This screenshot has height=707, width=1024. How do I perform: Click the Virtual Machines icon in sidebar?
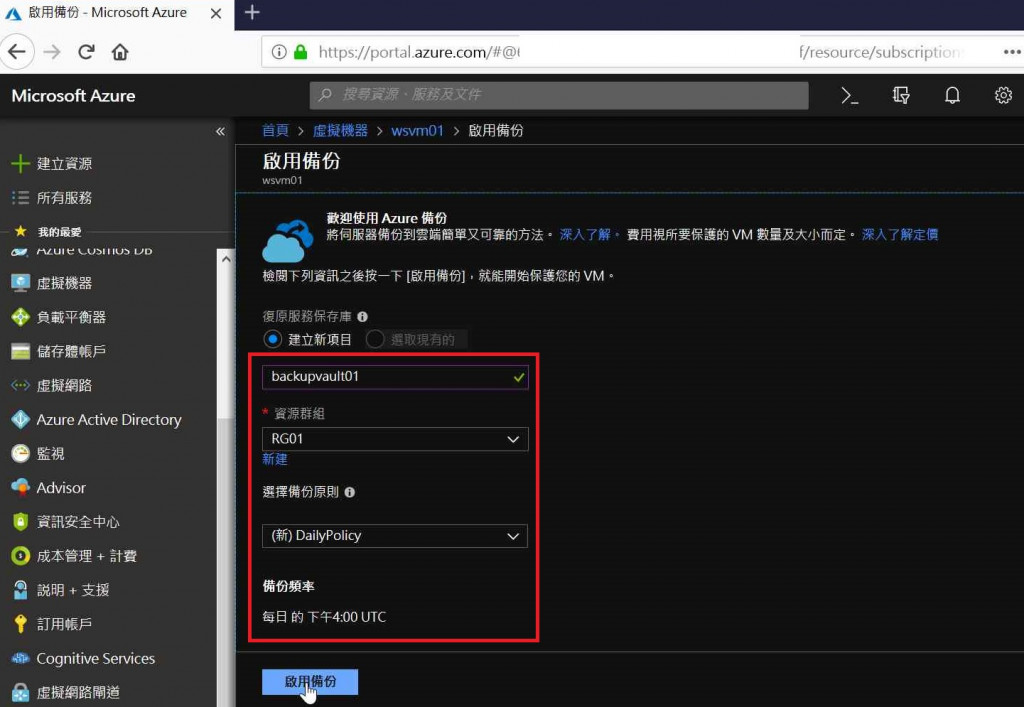[x=20, y=283]
